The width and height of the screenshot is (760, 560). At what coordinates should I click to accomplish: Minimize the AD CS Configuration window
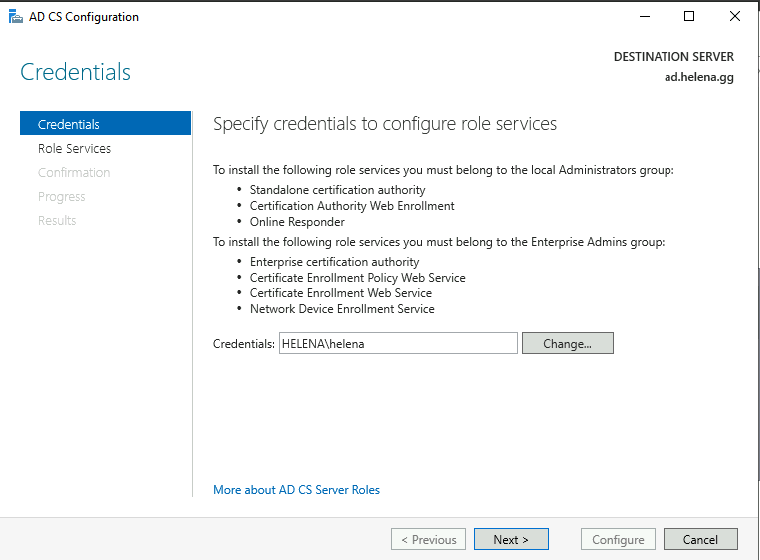(643, 17)
